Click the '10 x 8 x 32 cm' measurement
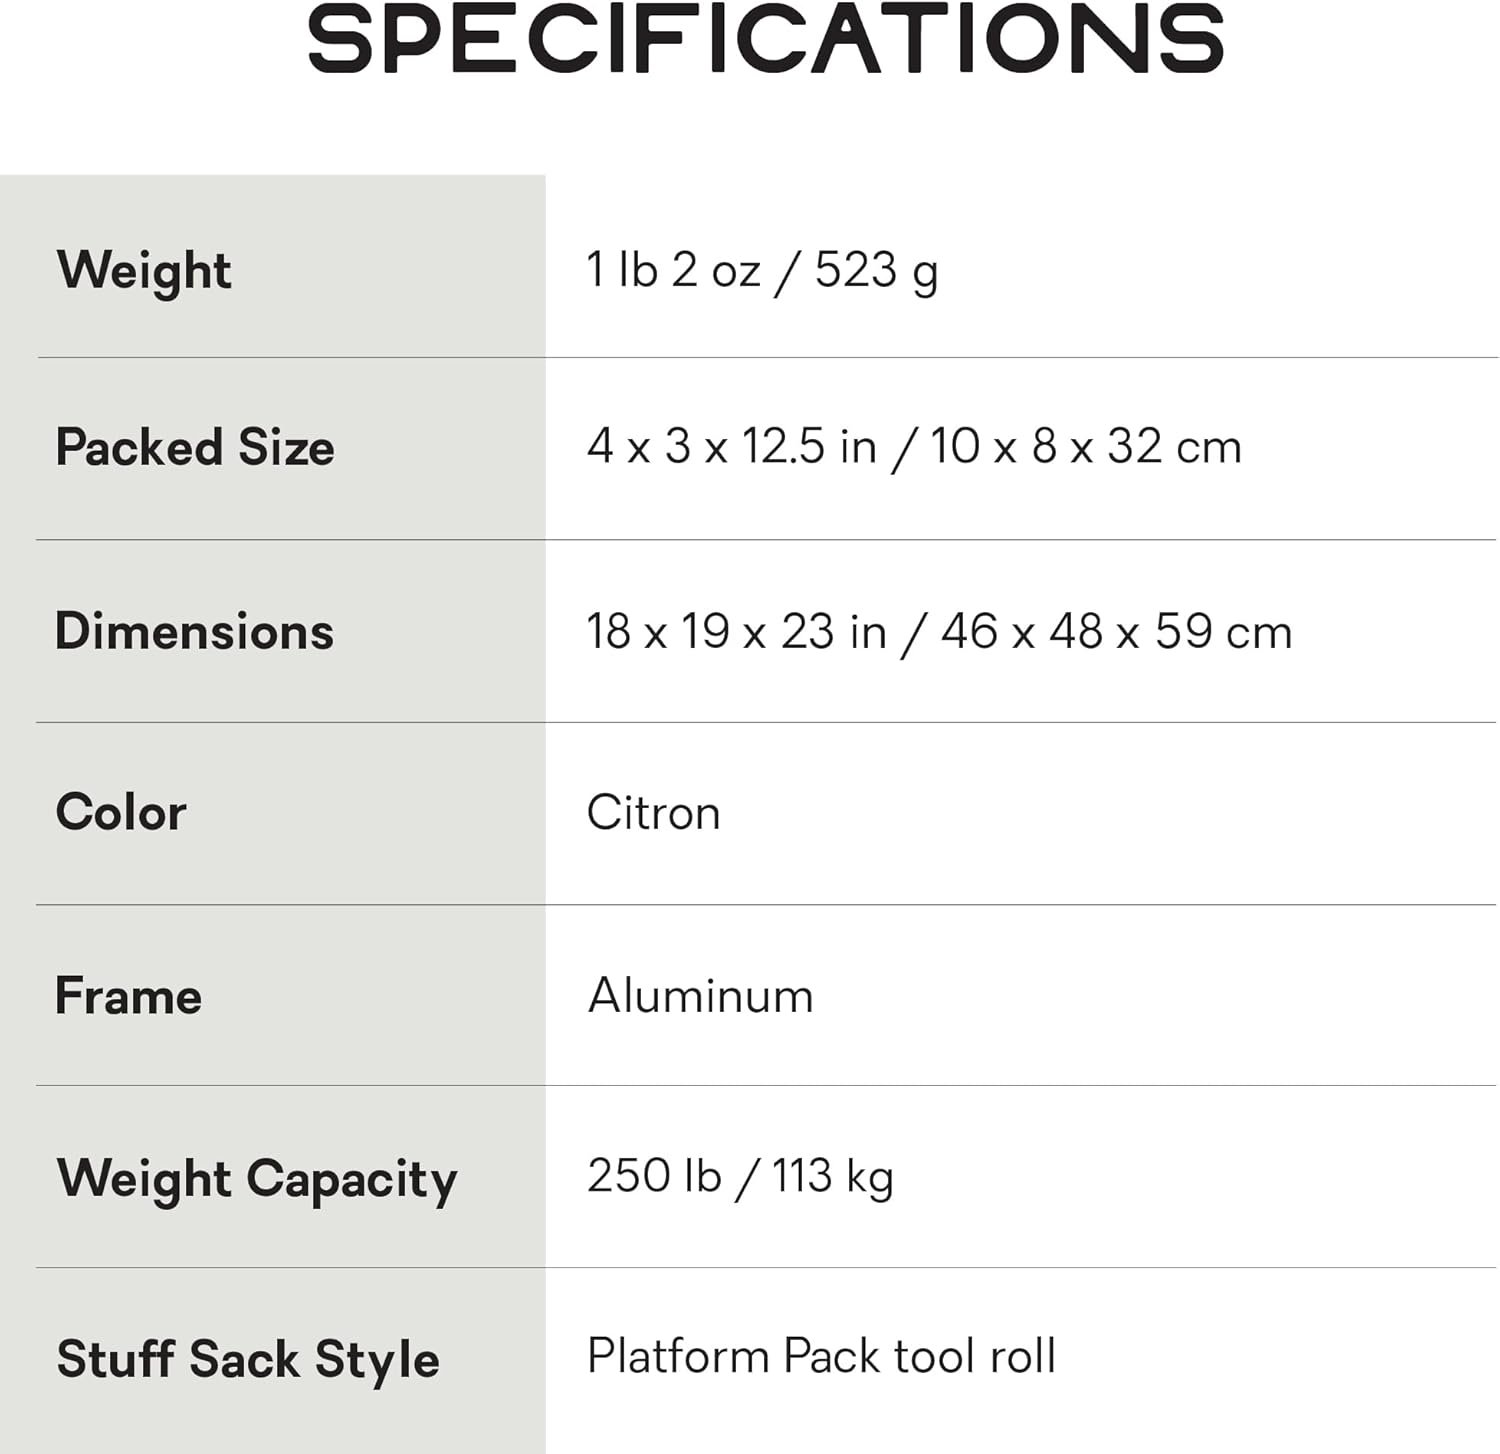This screenshot has height=1454, width=1500. (1085, 446)
